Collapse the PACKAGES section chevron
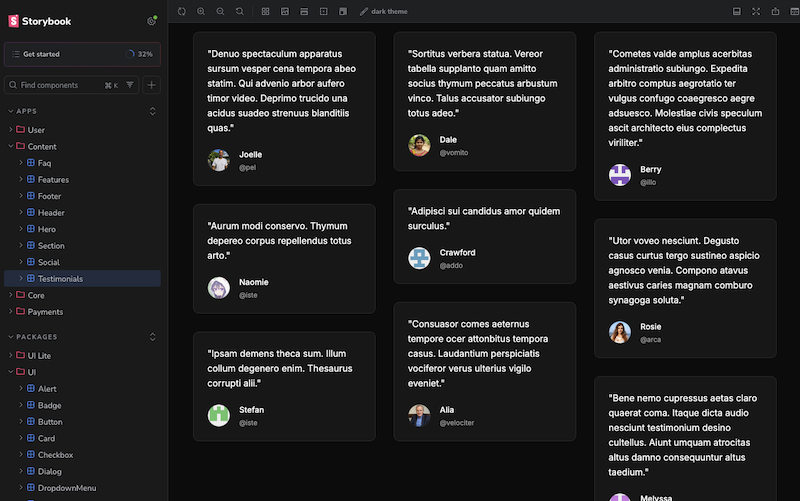 (x=11, y=337)
